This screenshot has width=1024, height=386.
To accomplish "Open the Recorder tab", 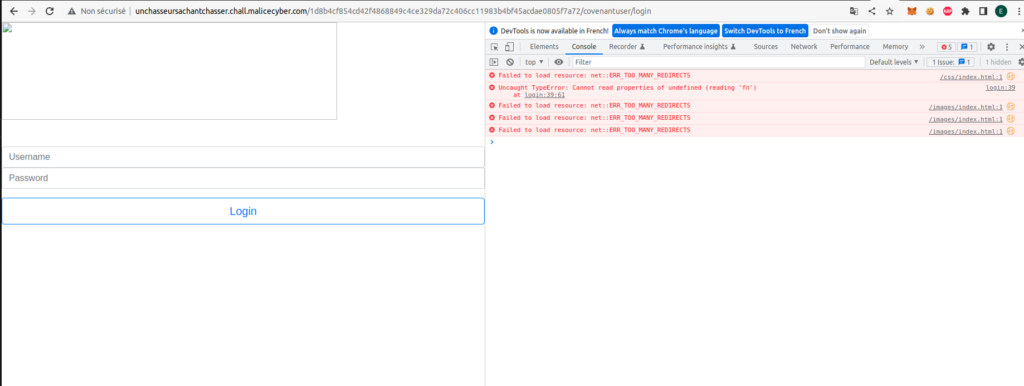I will click(x=627, y=46).
